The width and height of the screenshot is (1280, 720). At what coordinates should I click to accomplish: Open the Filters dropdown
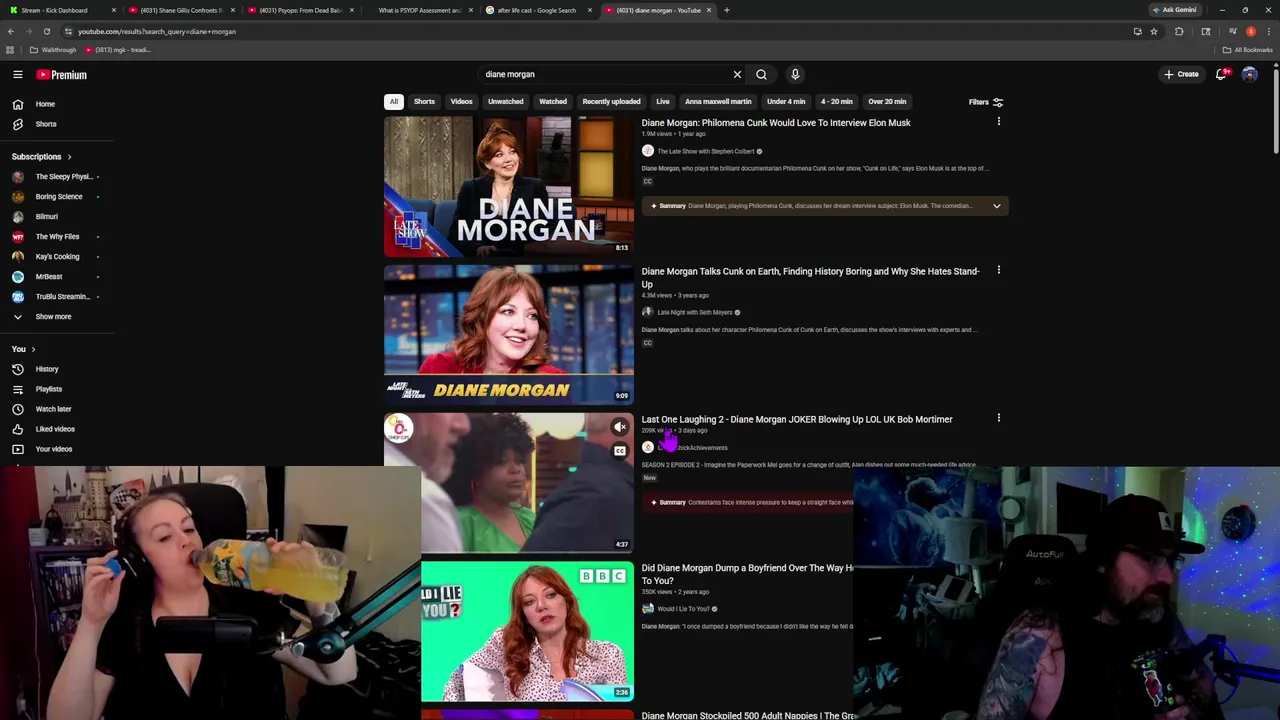(x=986, y=102)
